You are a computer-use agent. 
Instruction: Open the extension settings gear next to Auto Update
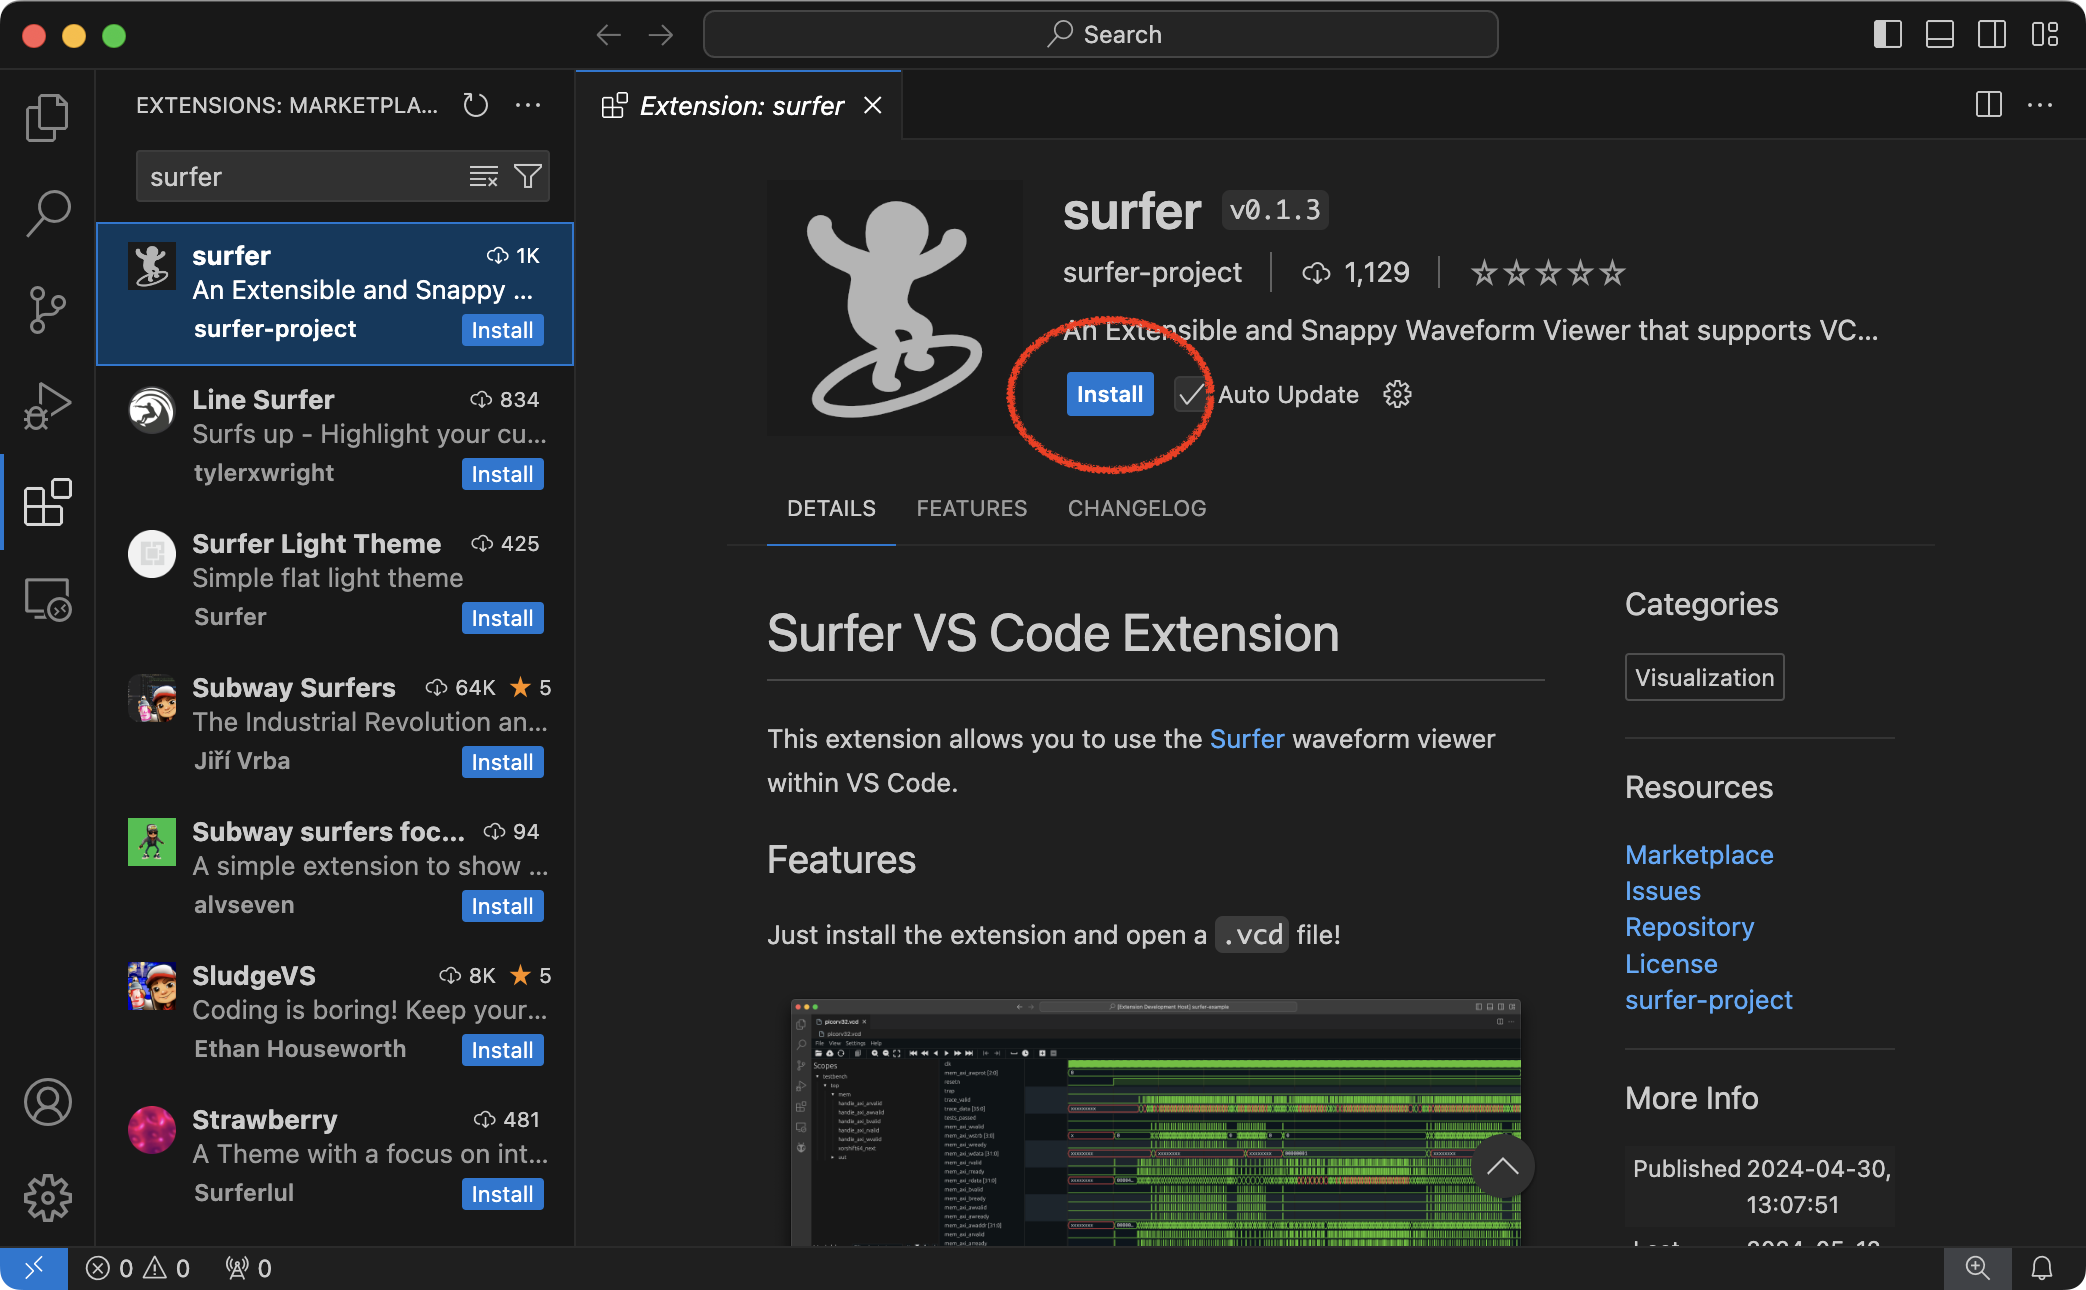pos(1397,394)
